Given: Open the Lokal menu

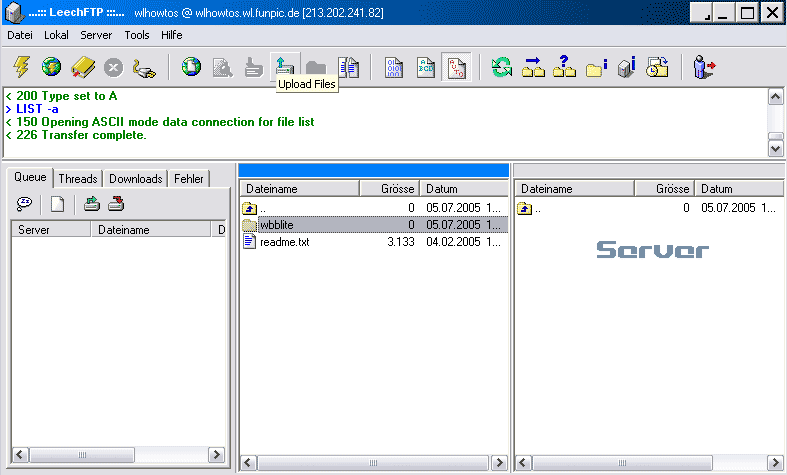Looking at the screenshot, I should 56,35.
